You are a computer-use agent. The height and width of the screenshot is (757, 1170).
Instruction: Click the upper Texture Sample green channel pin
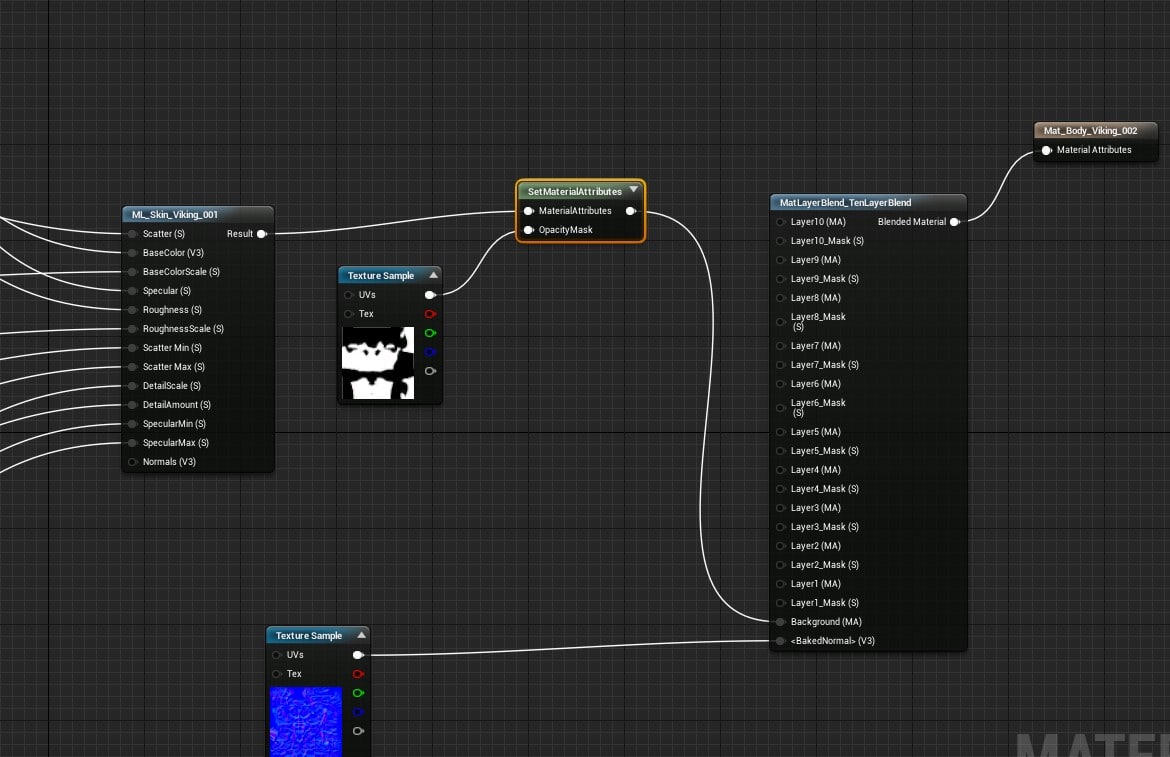(x=431, y=333)
